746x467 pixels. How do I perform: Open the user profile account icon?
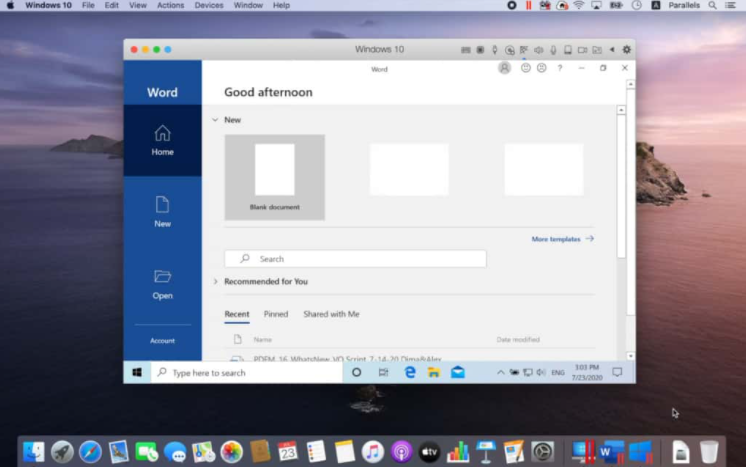tap(504, 68)
